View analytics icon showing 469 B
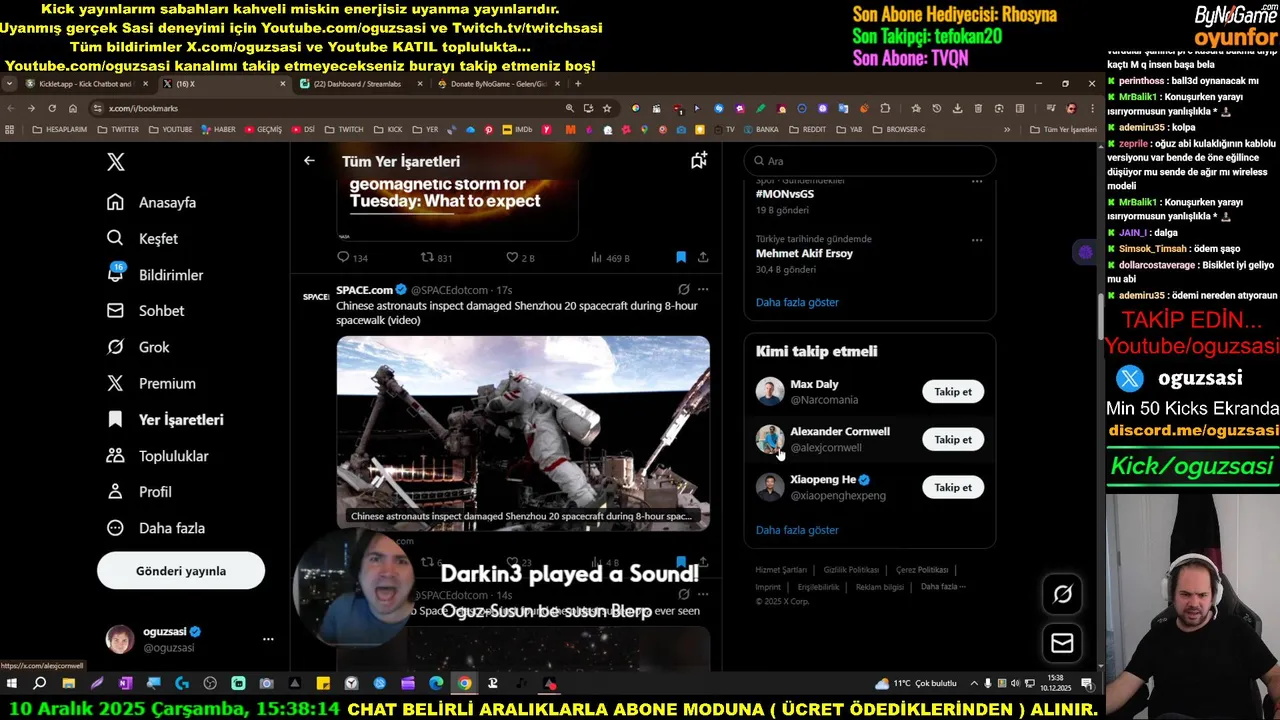 tap(596, 257)
